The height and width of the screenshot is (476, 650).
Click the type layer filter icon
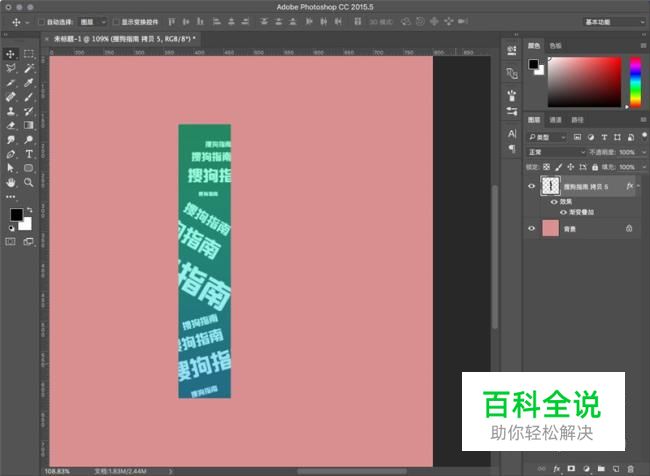tap(604, 137)
